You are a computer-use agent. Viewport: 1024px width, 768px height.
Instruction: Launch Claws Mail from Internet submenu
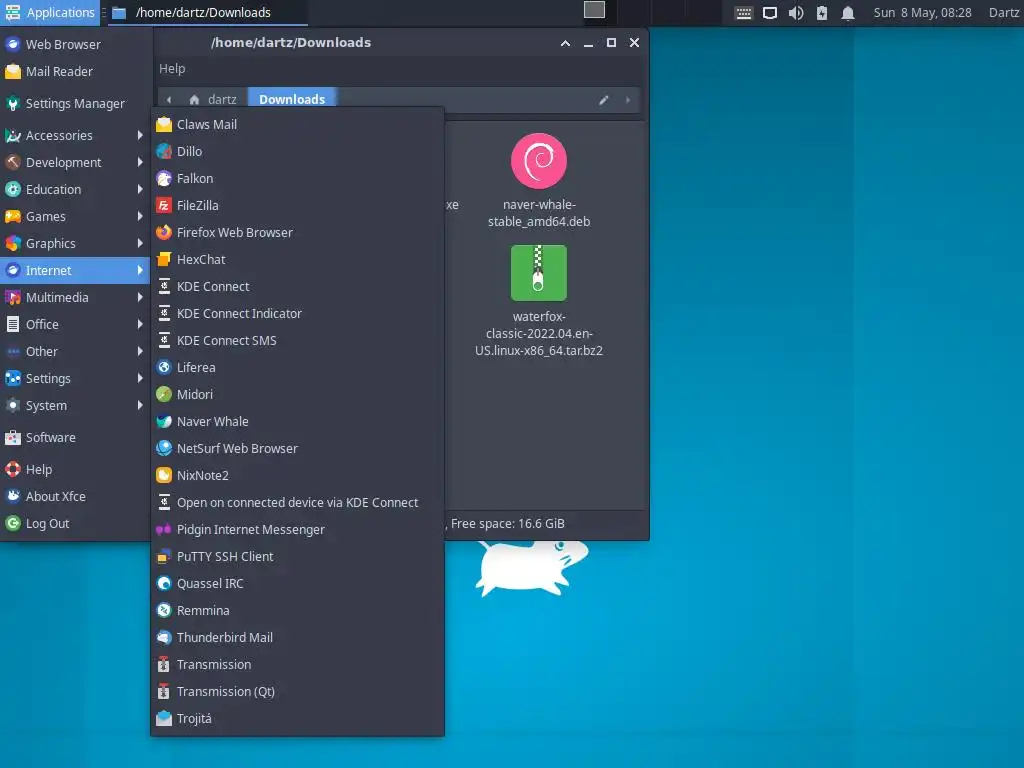coord(297,124)
